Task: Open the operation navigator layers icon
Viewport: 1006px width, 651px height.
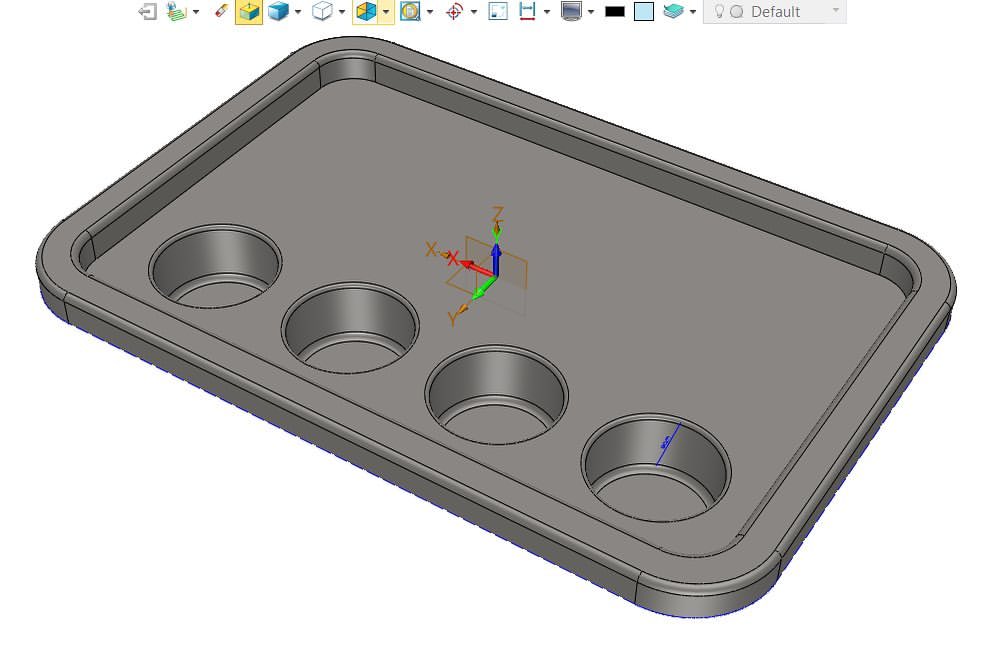Action: (176, 12)
